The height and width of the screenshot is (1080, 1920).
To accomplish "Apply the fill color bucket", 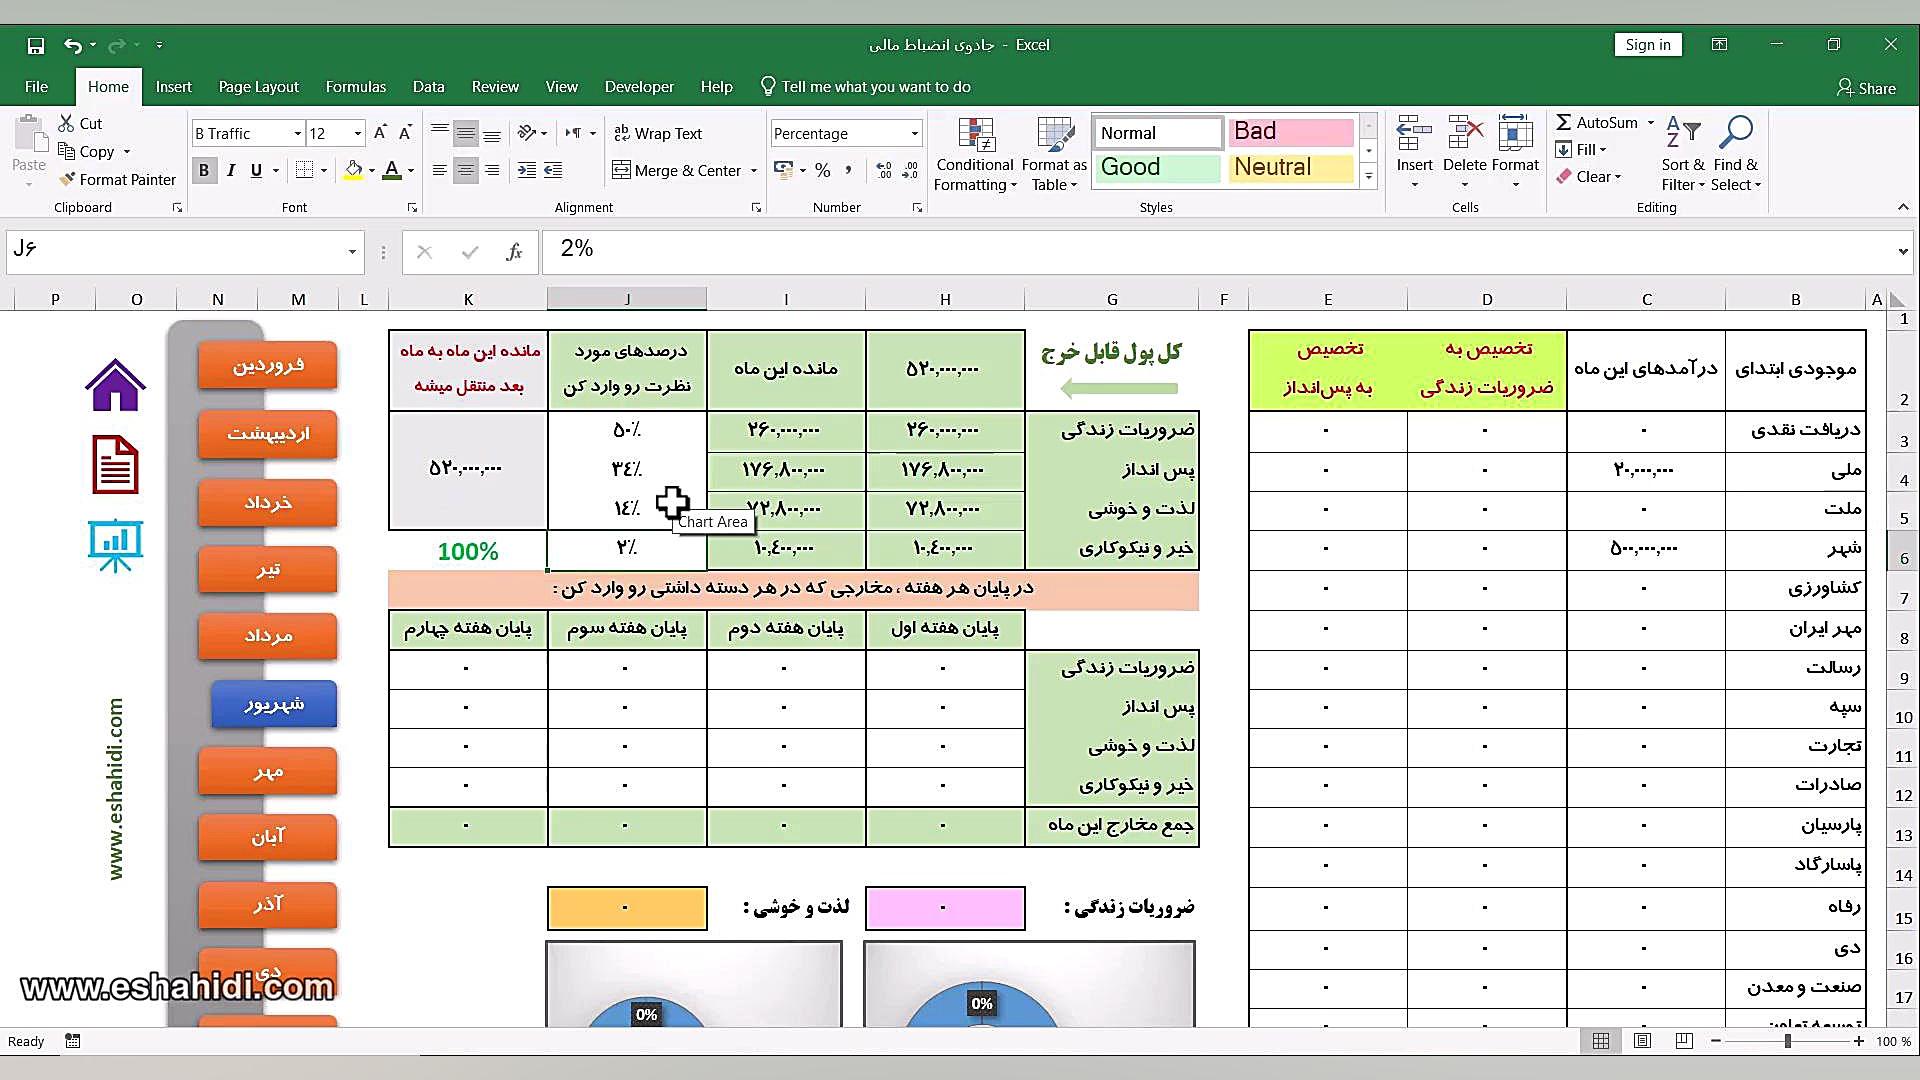I will 353,170.
